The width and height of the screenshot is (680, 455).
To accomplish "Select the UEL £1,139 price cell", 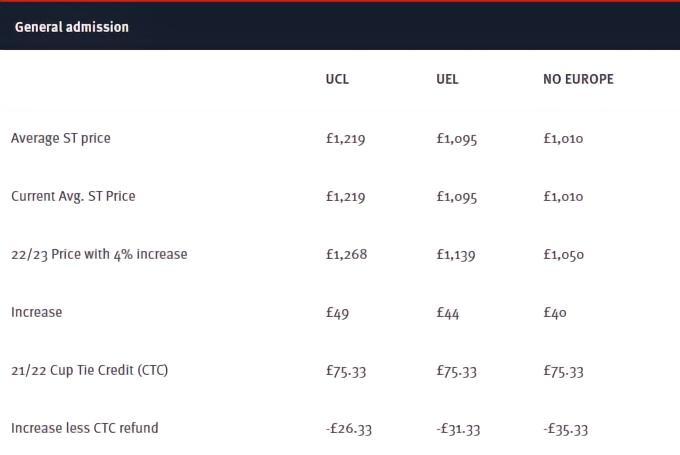I will pos(457,254).
